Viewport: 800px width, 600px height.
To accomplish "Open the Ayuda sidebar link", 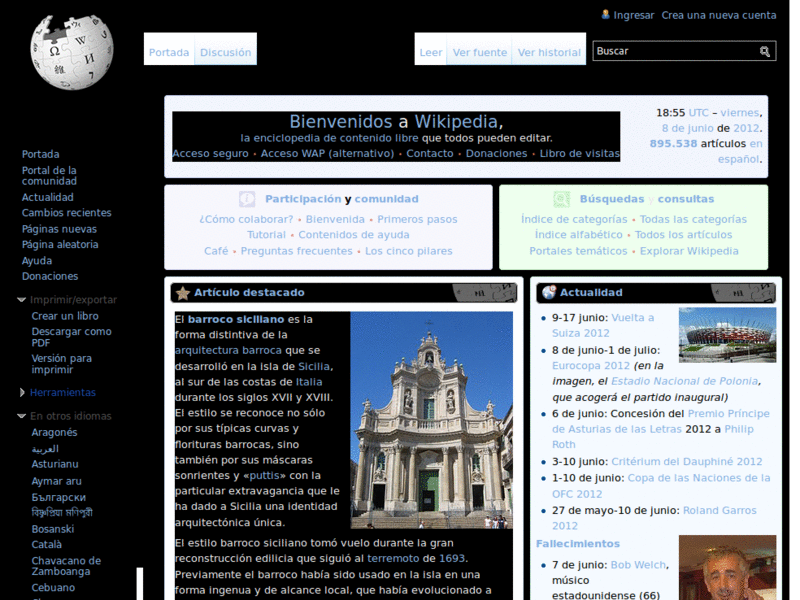I will (x=37, y=261).
